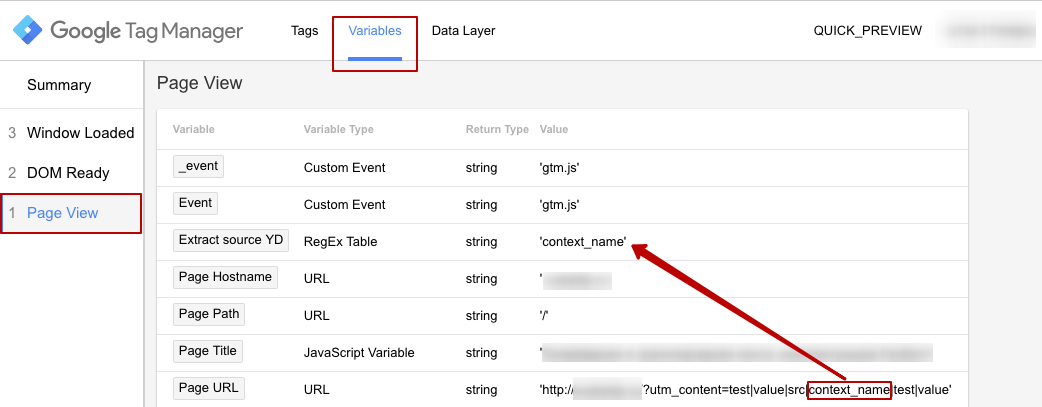Viewport: 1042px width, 407px height.
Task: Select the DOM Ready event
Action: [68, 173]
